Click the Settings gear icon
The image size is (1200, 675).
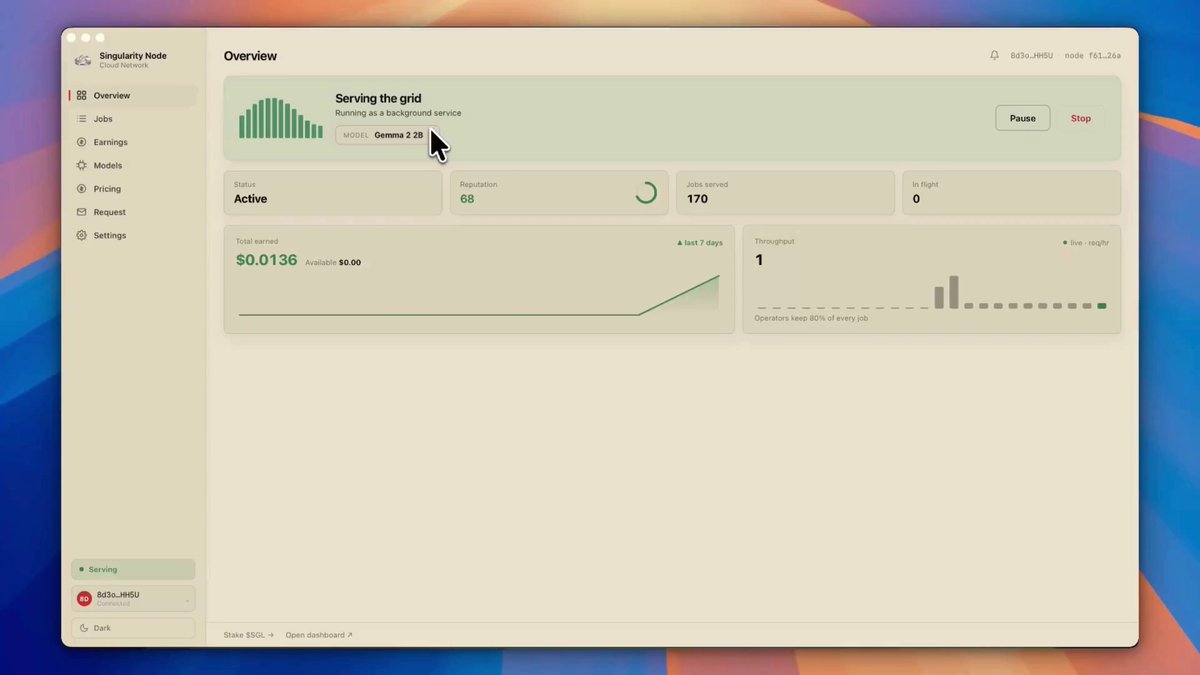(x=82, y=236)
